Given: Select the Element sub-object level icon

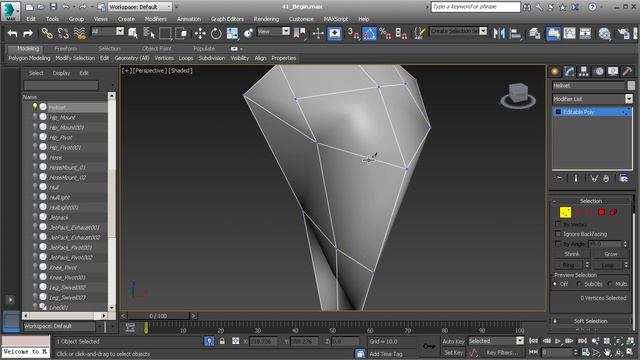Looking at the screenshot, I should [x=613, y=212].
